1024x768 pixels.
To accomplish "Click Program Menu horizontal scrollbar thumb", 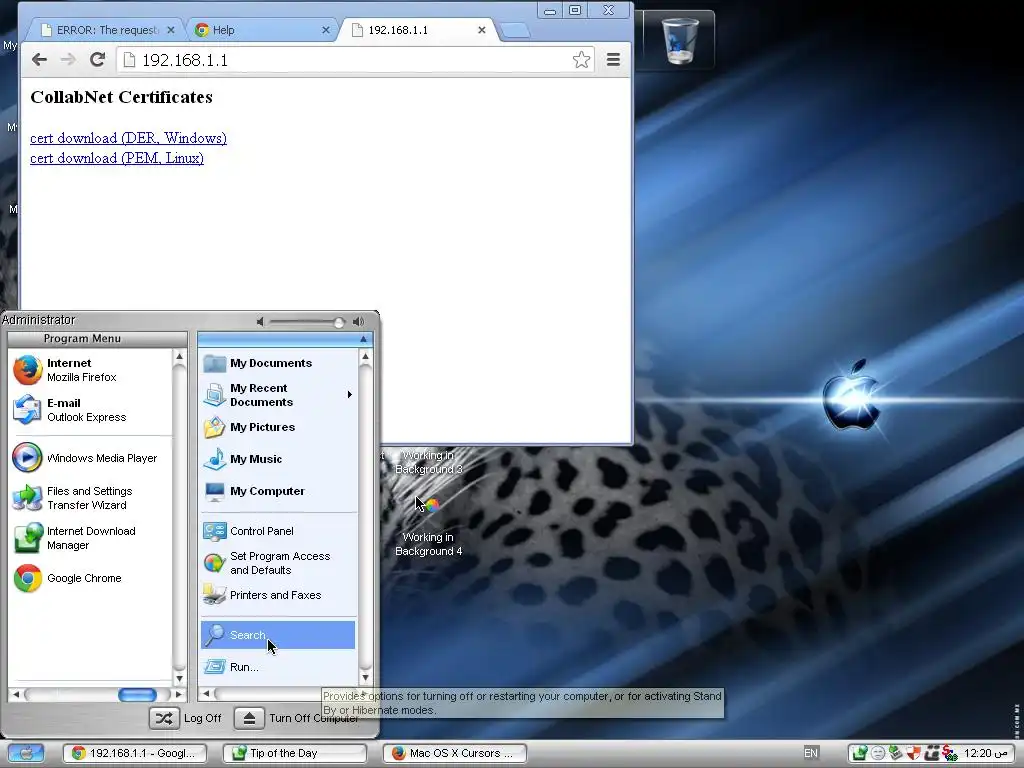I will [x=137, y=695].
